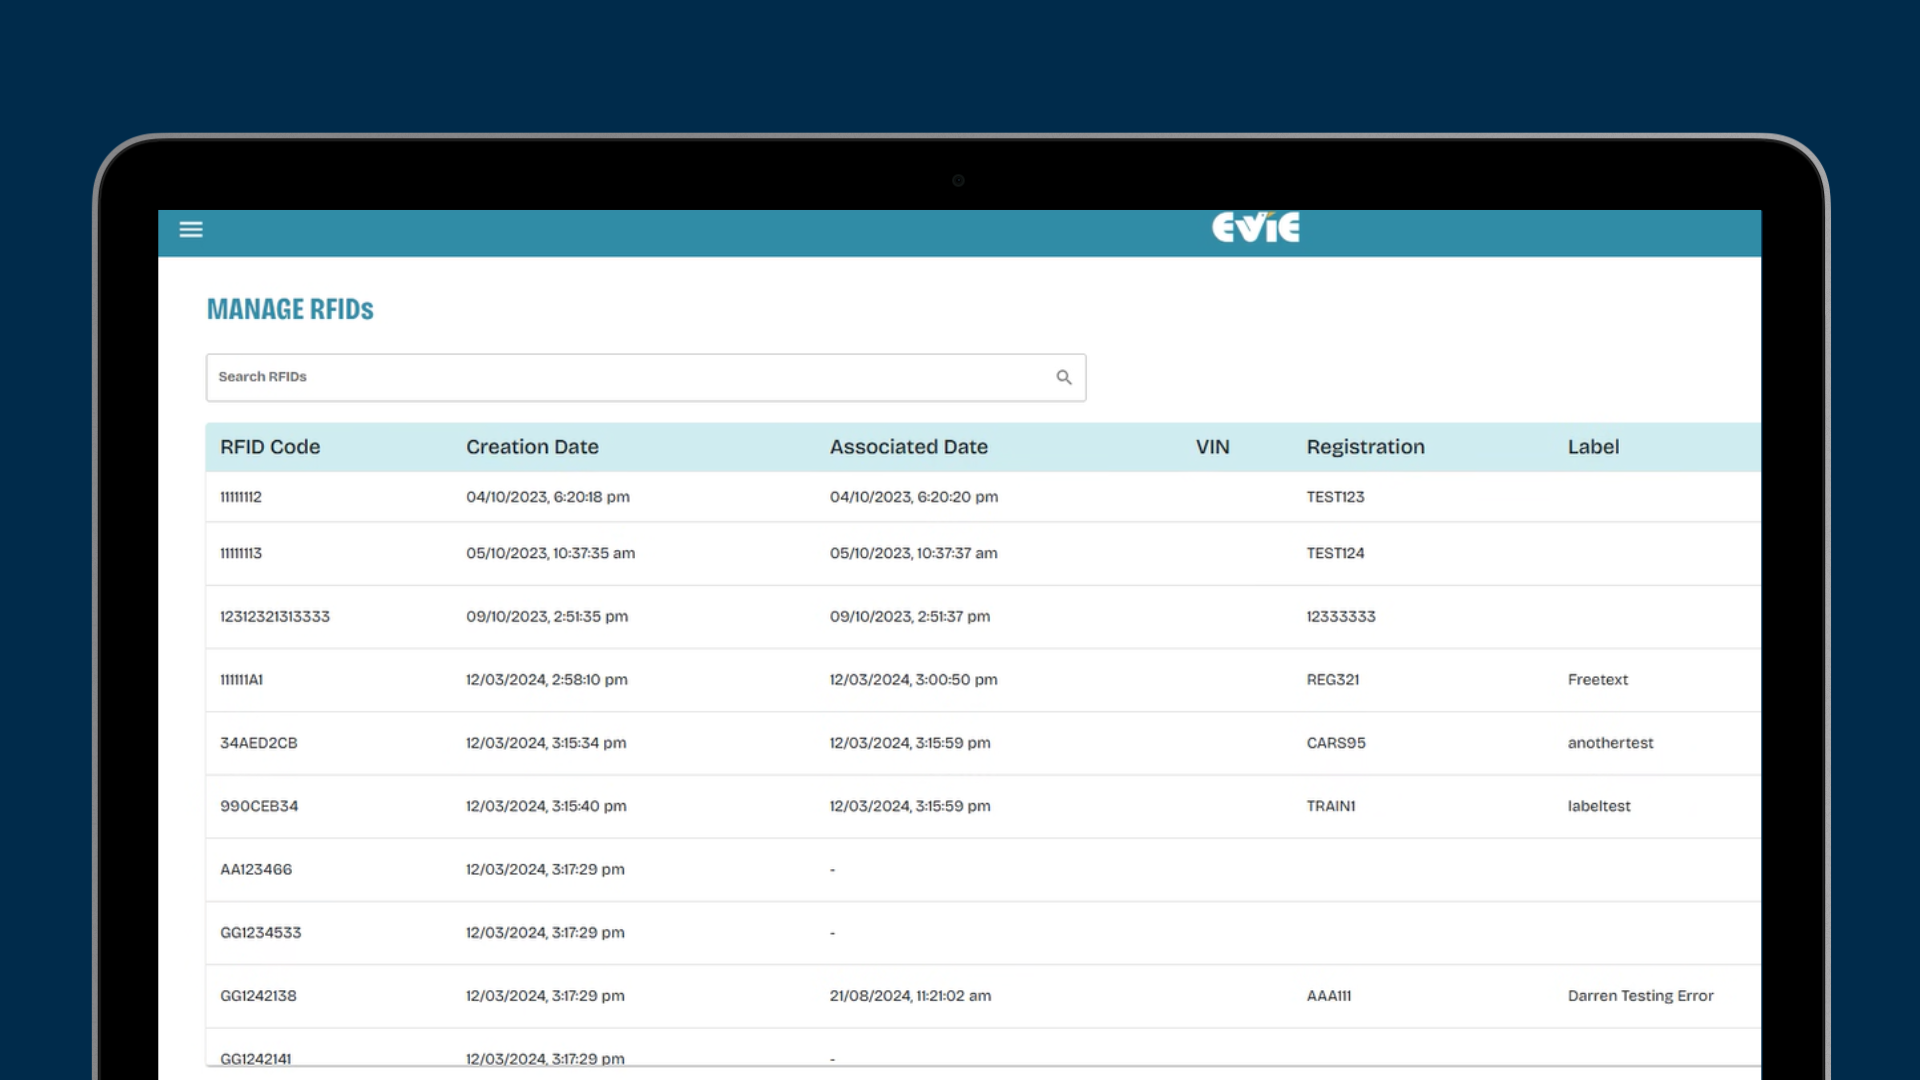Screen dimensions: 1920x1080
Task: Click creation date 04/10/2023, 6:20:18 pm
Action: point(548,497)
